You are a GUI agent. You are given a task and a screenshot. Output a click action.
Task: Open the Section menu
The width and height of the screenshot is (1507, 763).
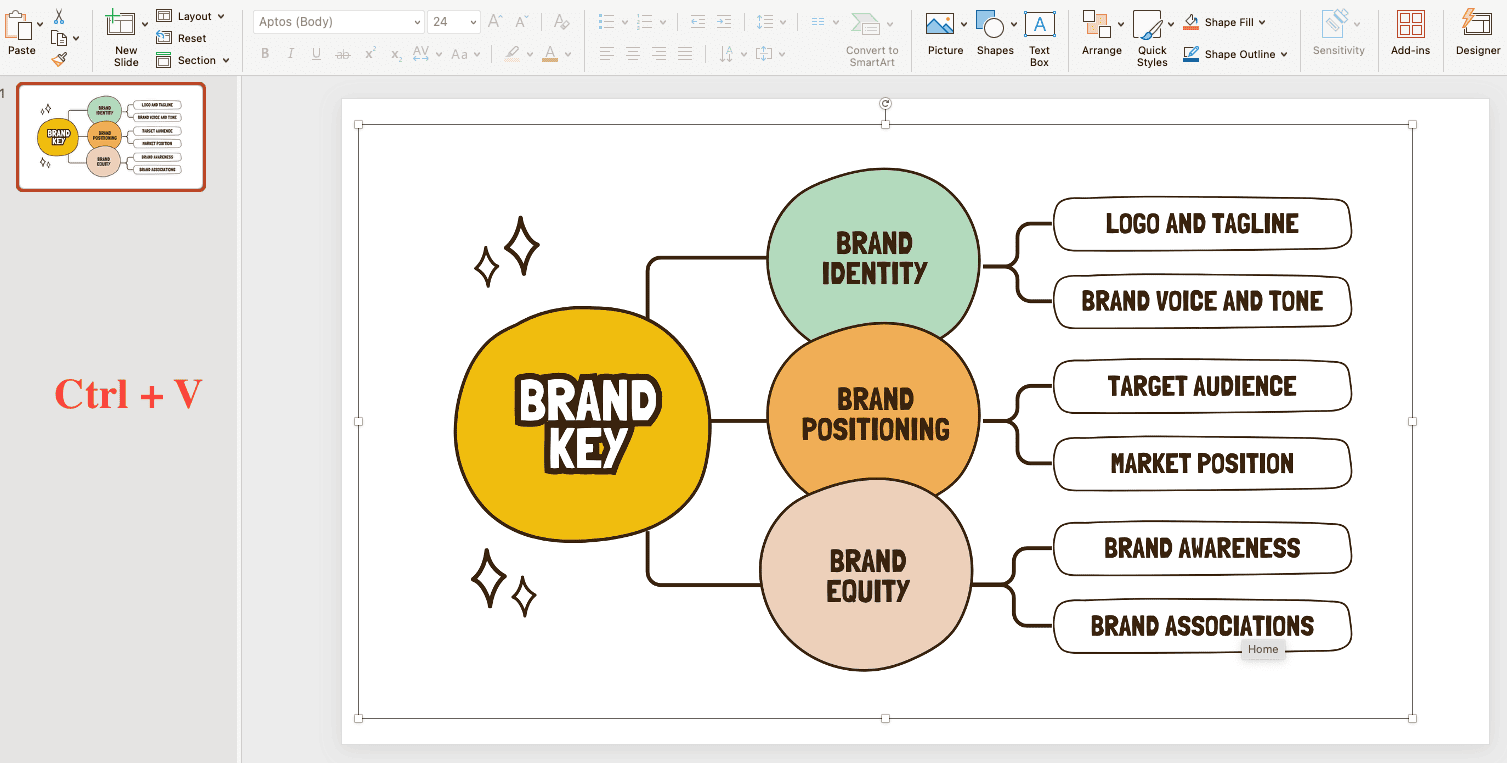(193, 60)
